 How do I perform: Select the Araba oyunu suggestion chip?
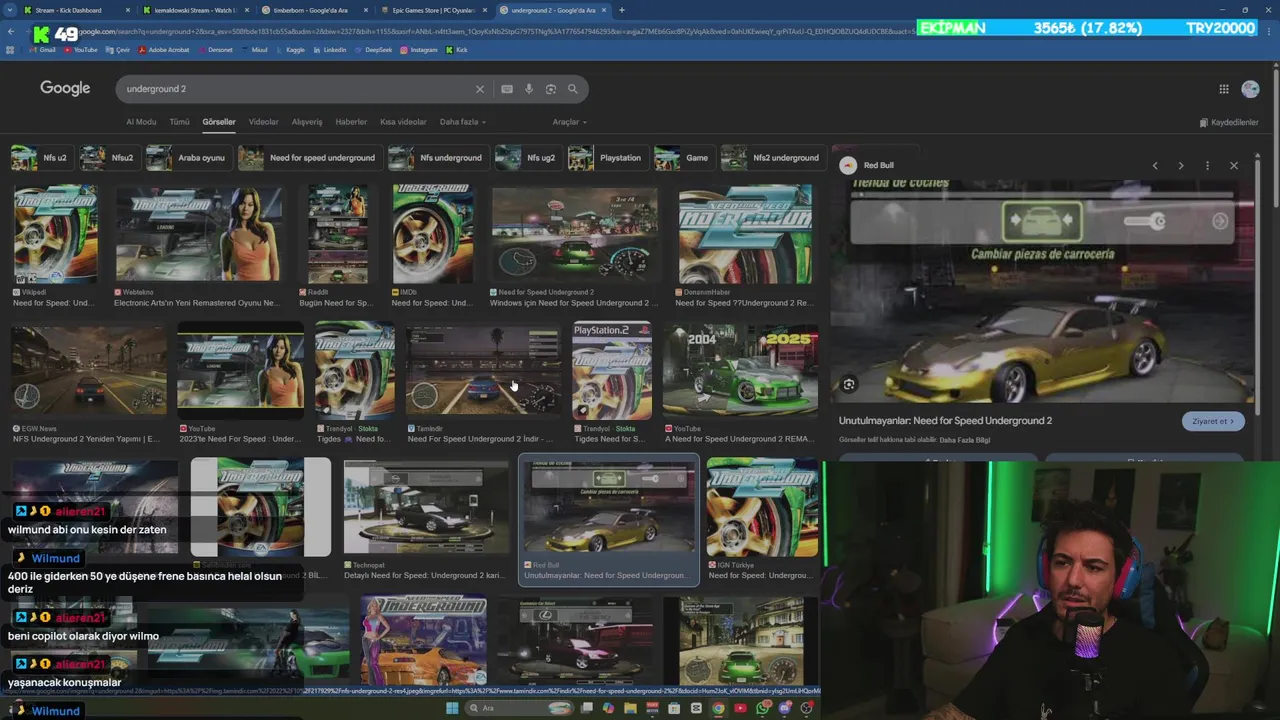coord(188,158)
